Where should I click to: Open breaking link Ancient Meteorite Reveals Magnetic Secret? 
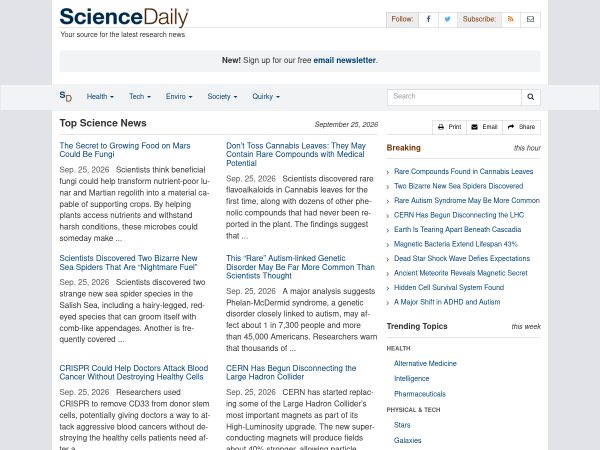coord(461,273)
